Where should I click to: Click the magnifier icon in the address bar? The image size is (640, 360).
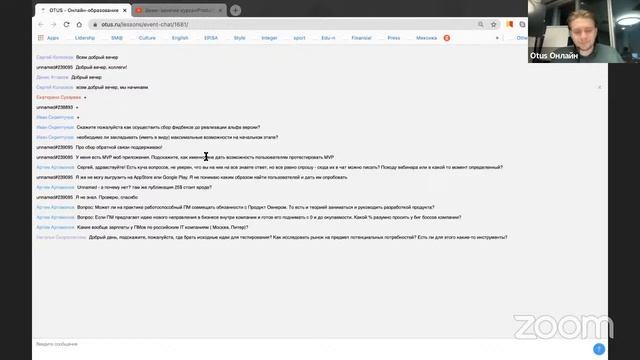pos(481,24)
